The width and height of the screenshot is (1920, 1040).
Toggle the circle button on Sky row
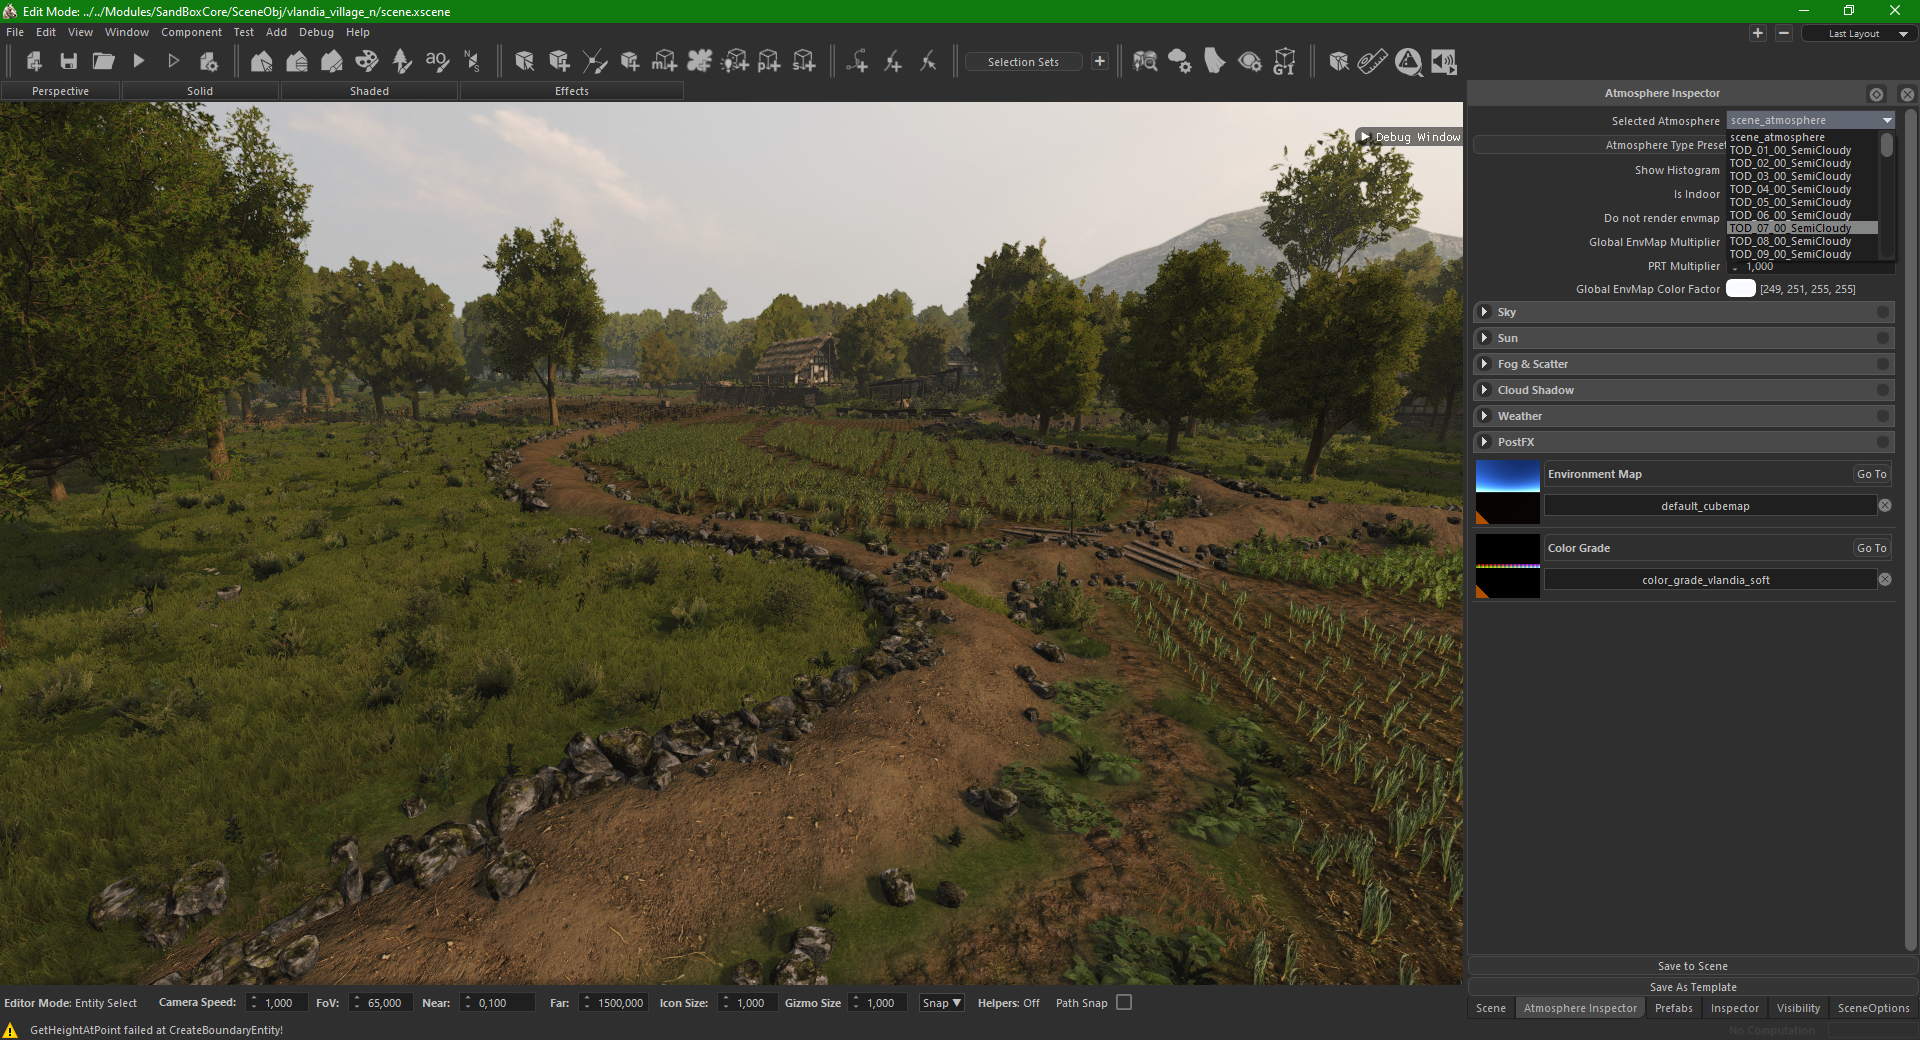tap(1882, 312)
